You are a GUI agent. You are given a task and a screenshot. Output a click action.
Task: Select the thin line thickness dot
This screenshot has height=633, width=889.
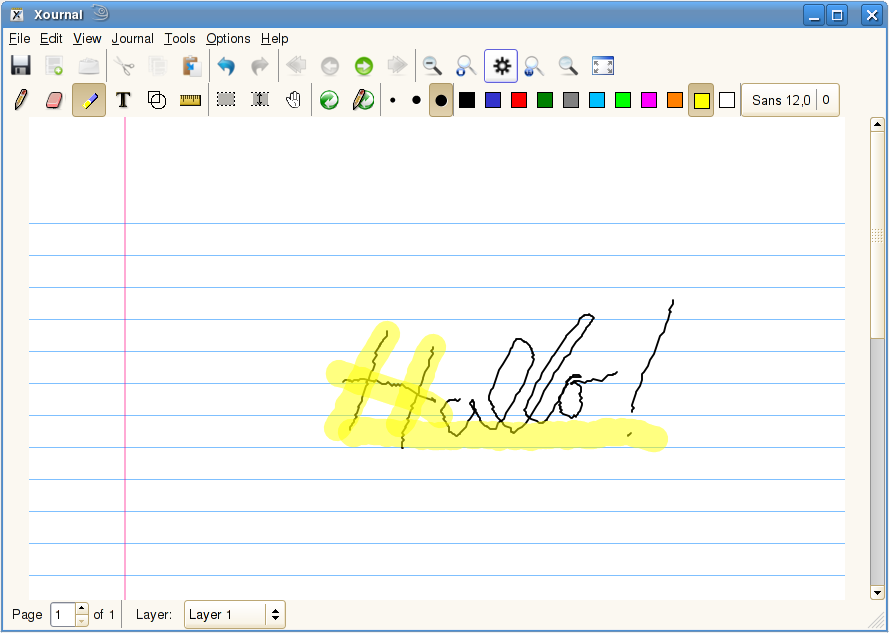pyautogui.click(x=392, y=100)
